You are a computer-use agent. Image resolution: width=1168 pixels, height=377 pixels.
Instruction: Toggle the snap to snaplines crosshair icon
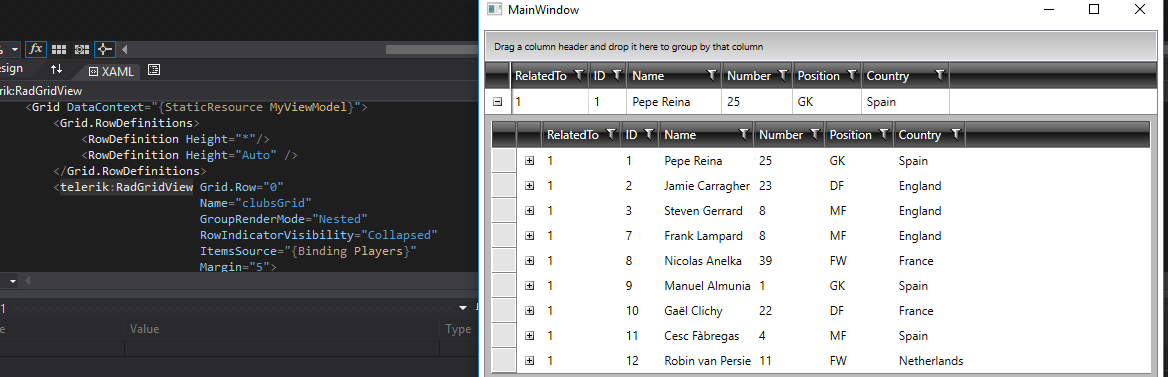[104, 49]
